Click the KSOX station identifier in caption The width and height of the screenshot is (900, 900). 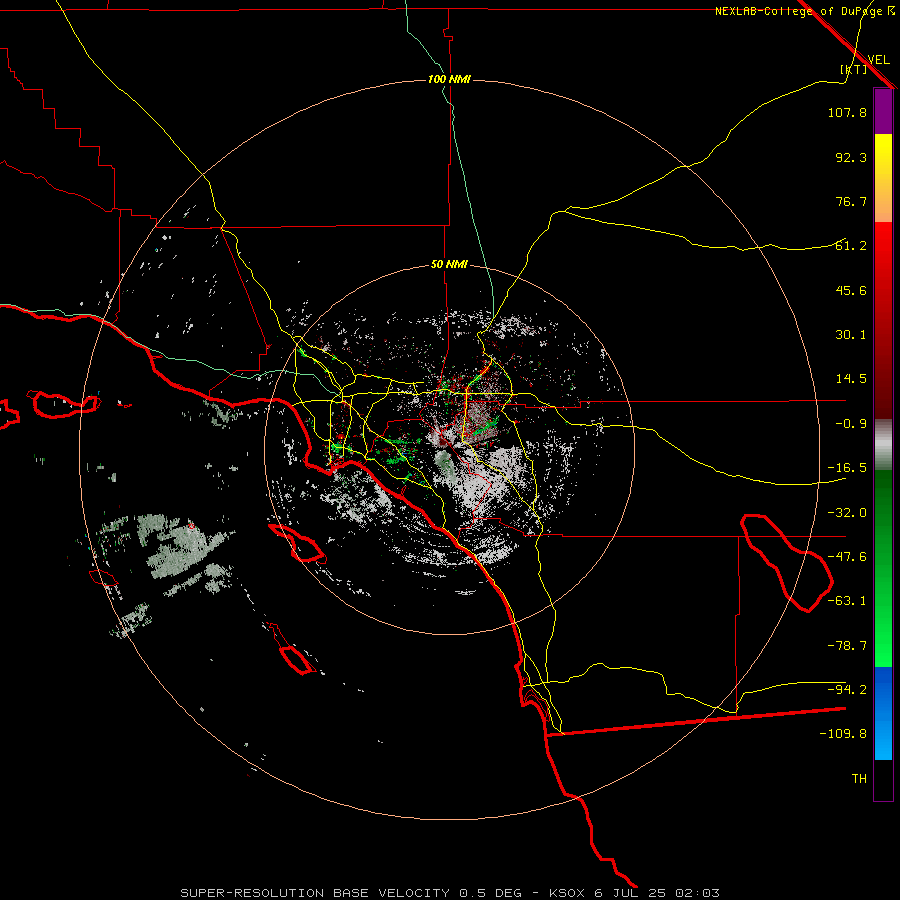(568, 893)
